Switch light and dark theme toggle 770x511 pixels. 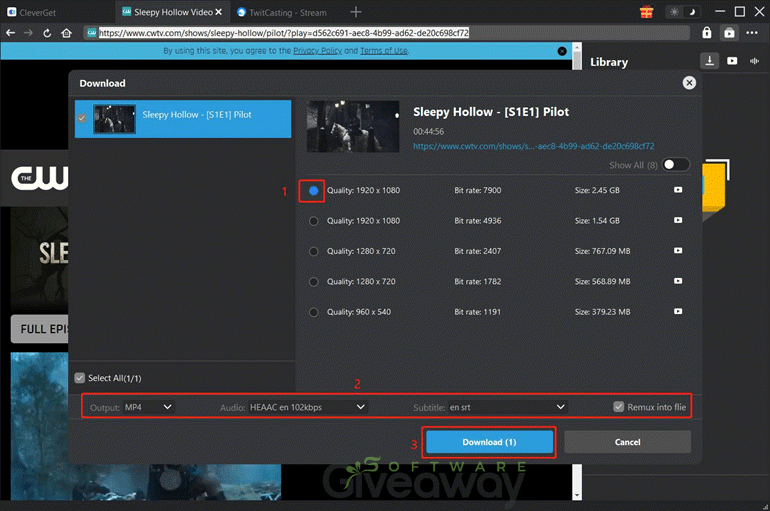(x=683, y=12)
